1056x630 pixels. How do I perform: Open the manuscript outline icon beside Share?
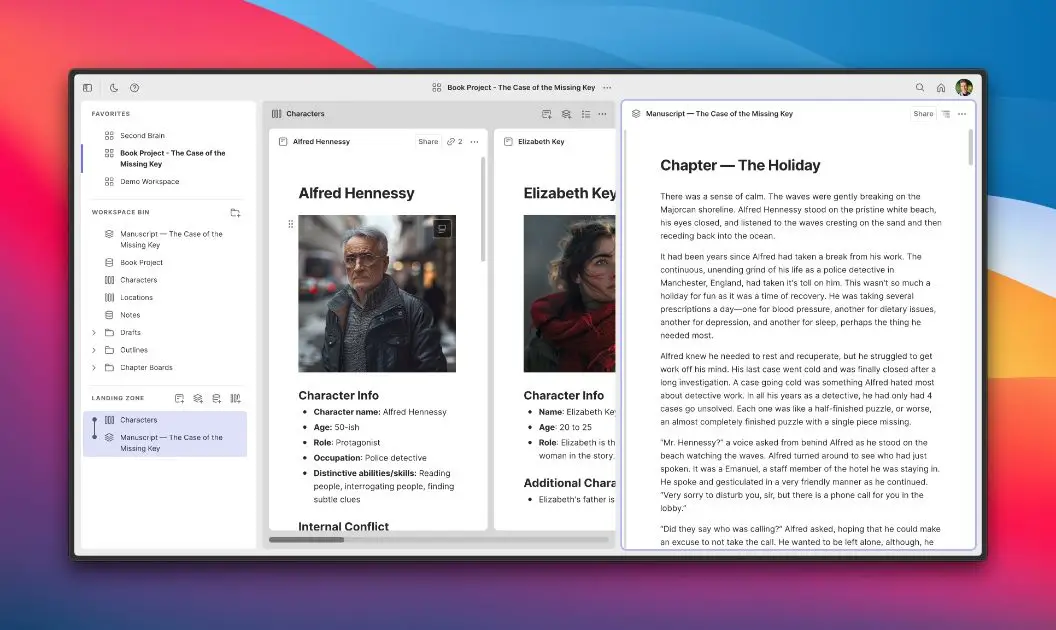click(945, 114)
